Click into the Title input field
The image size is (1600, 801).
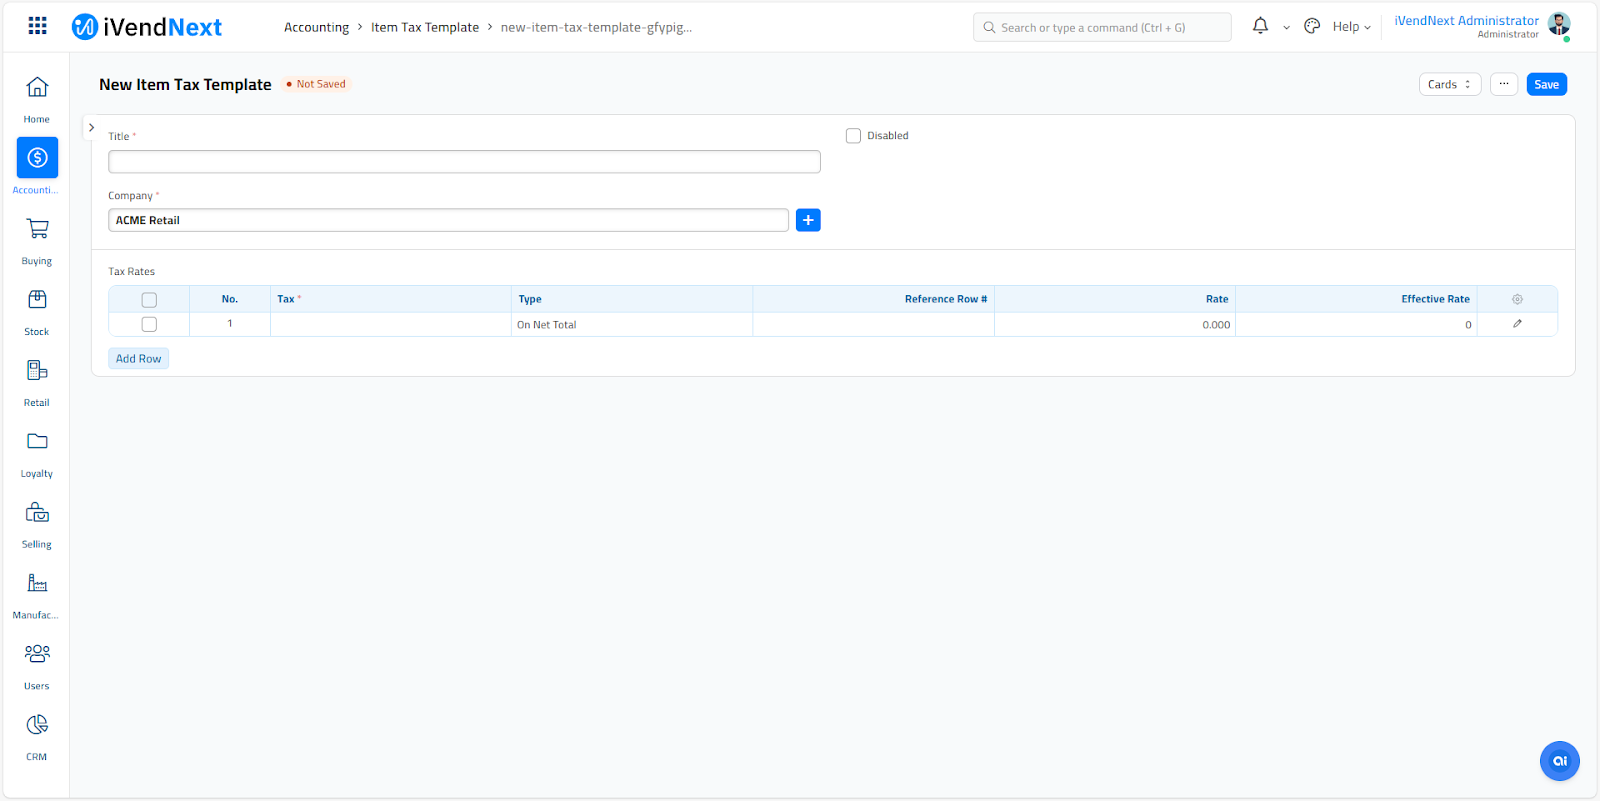(464, 162)
